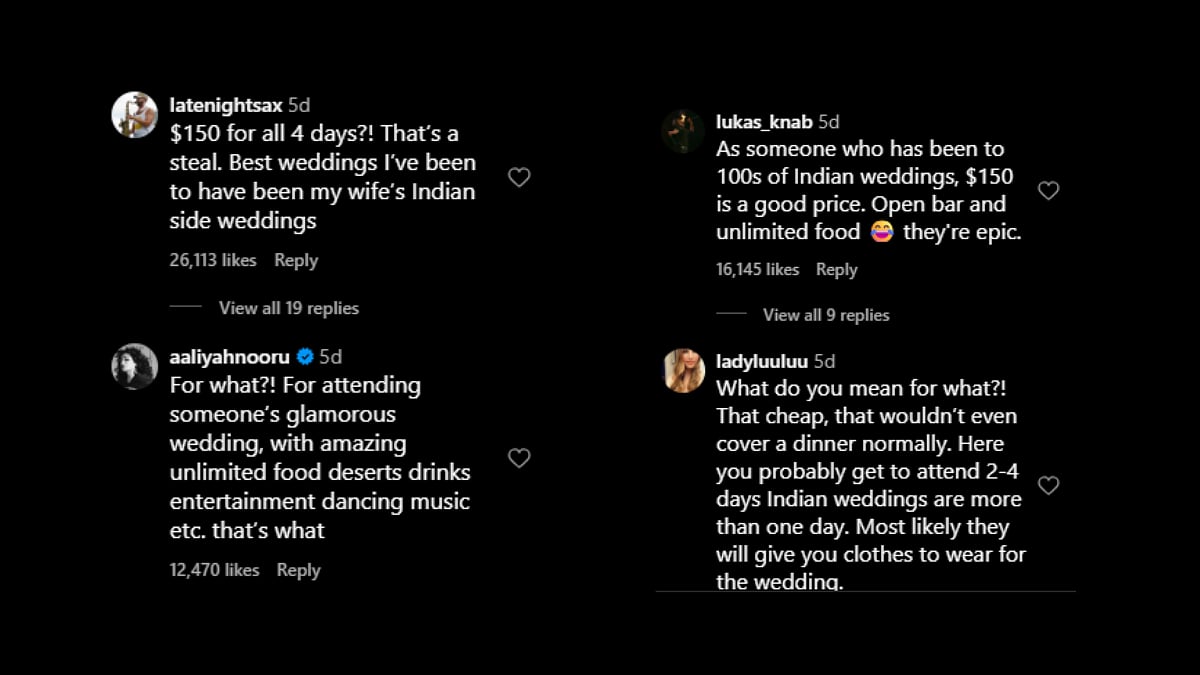Expand View all 19 replies

pos(288,308)
